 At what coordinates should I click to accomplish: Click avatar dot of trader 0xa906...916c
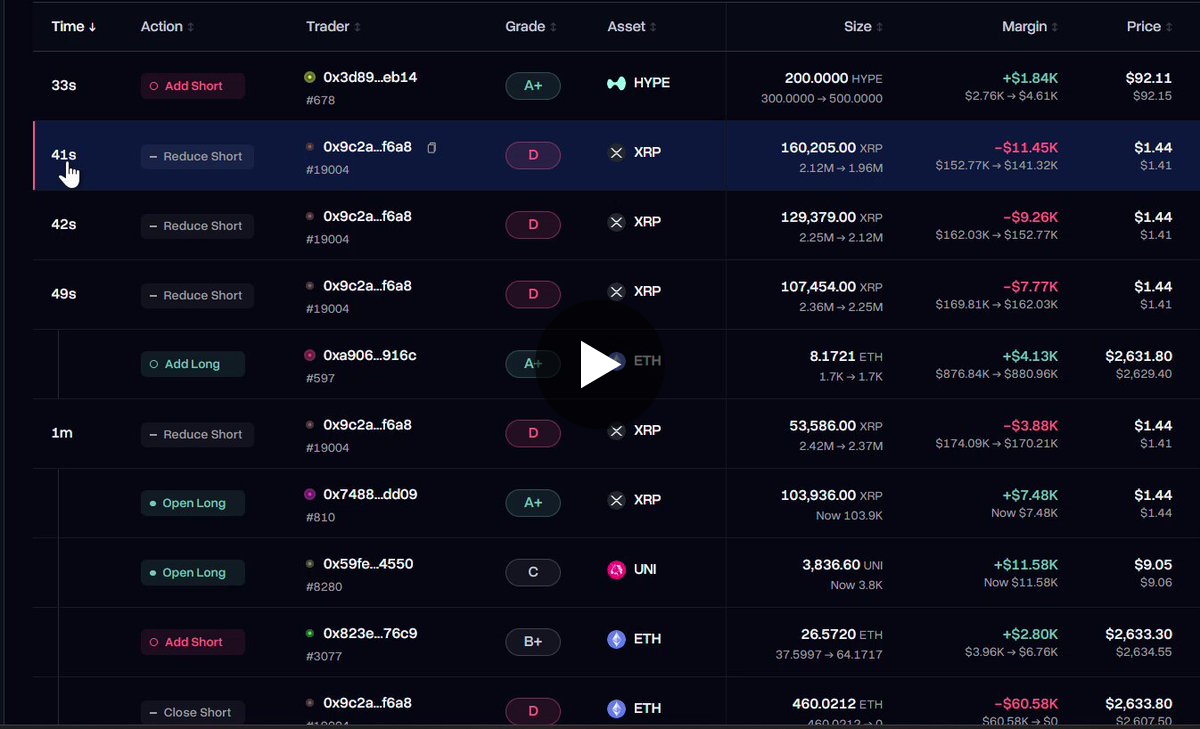(310, 355)
